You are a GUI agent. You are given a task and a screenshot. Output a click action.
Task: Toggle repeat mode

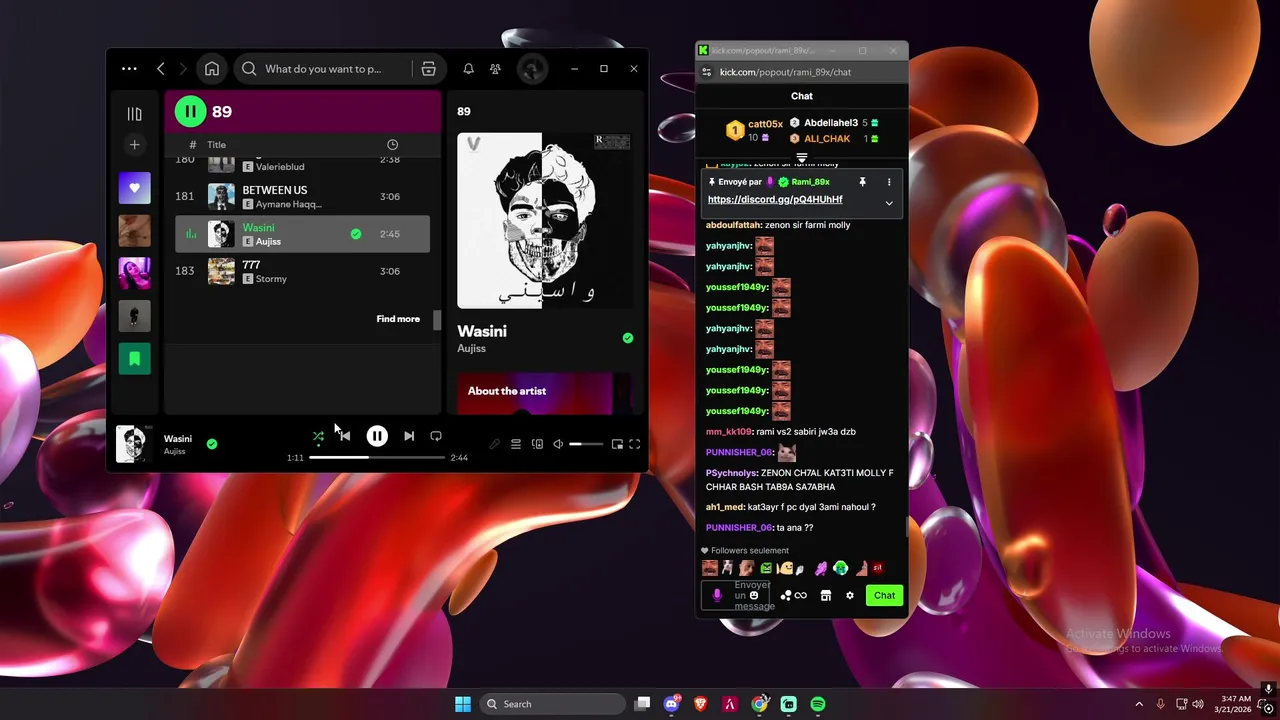coord(436,436)
